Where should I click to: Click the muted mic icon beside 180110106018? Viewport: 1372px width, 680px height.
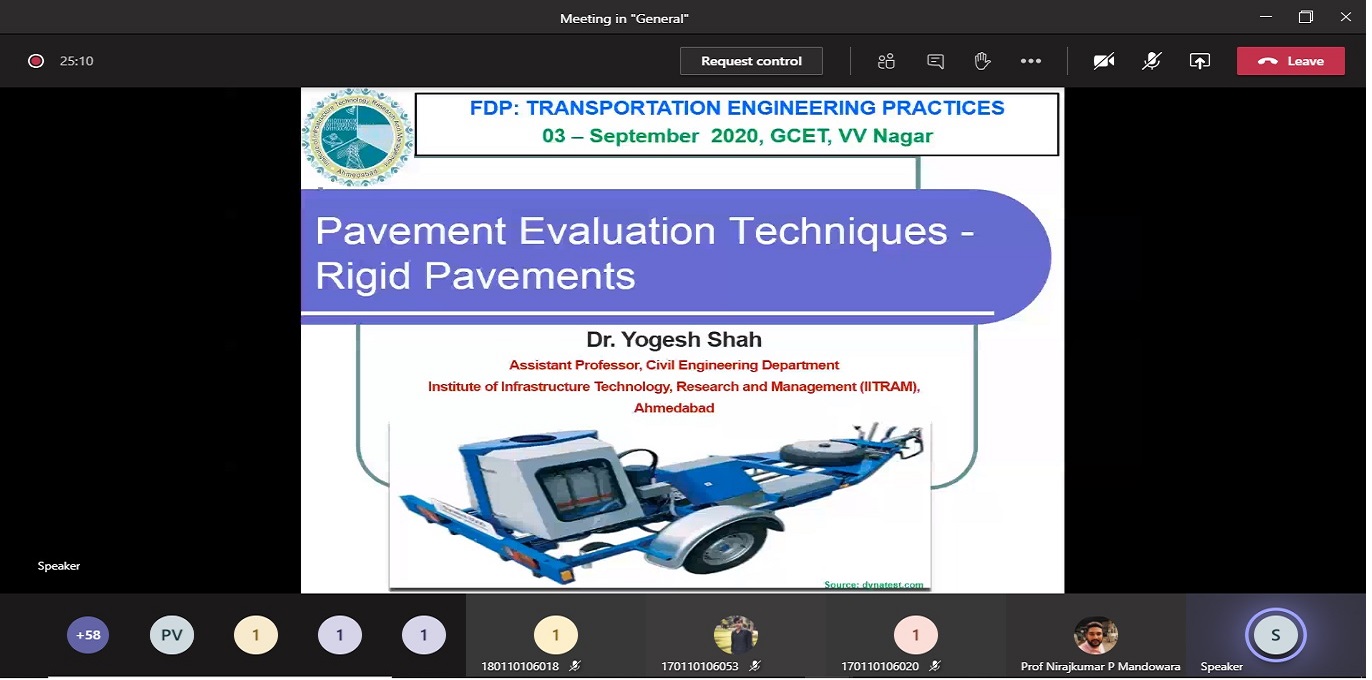[575, 666]
